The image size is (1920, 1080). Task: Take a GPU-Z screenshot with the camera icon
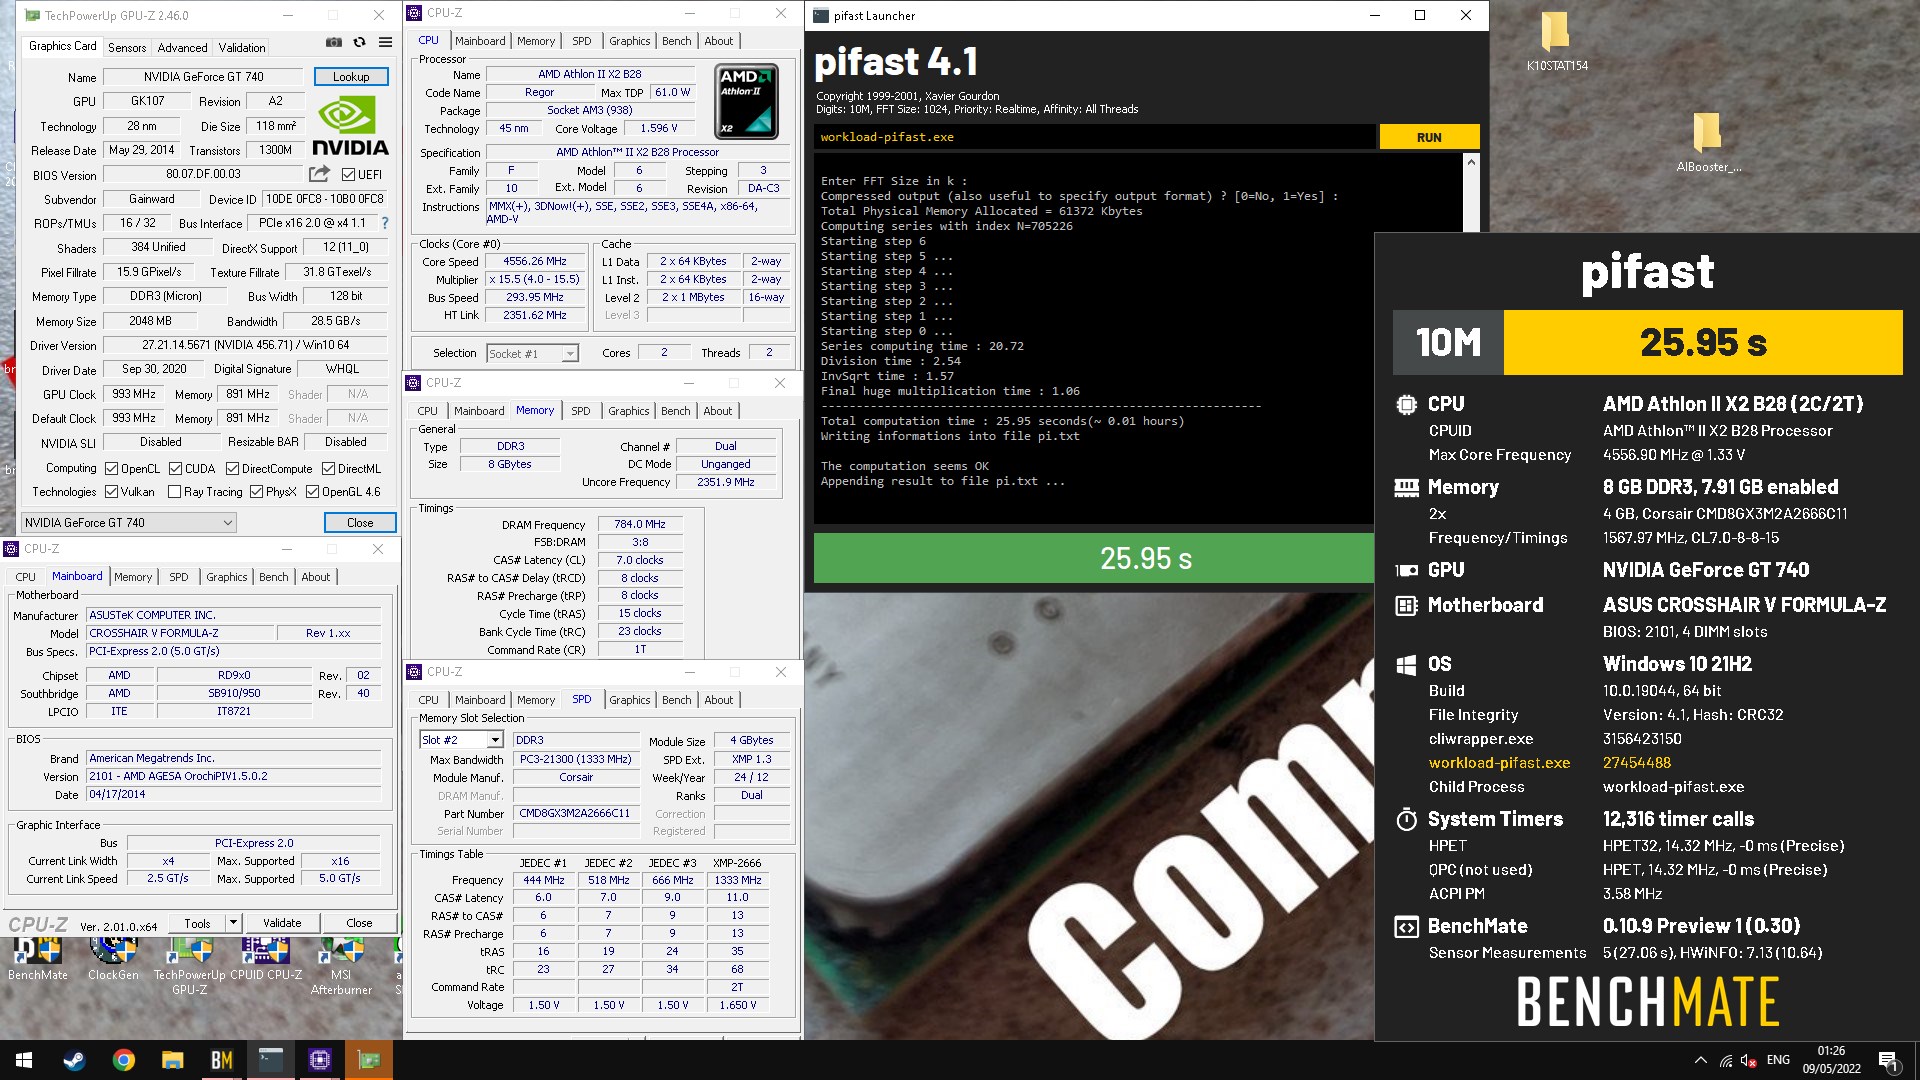tap(334, 42)
